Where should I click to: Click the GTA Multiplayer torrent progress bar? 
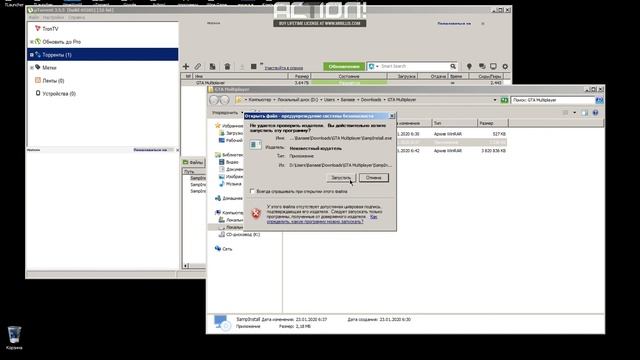(349, 83)
